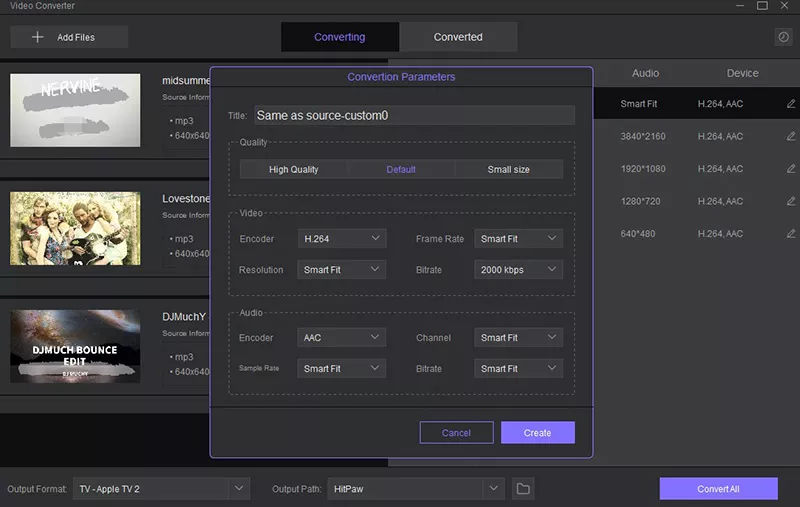This screenshot has height=507, width=800.
Task: Edit the 1280*720 preset pencil icon
Action: coord(791,201)
